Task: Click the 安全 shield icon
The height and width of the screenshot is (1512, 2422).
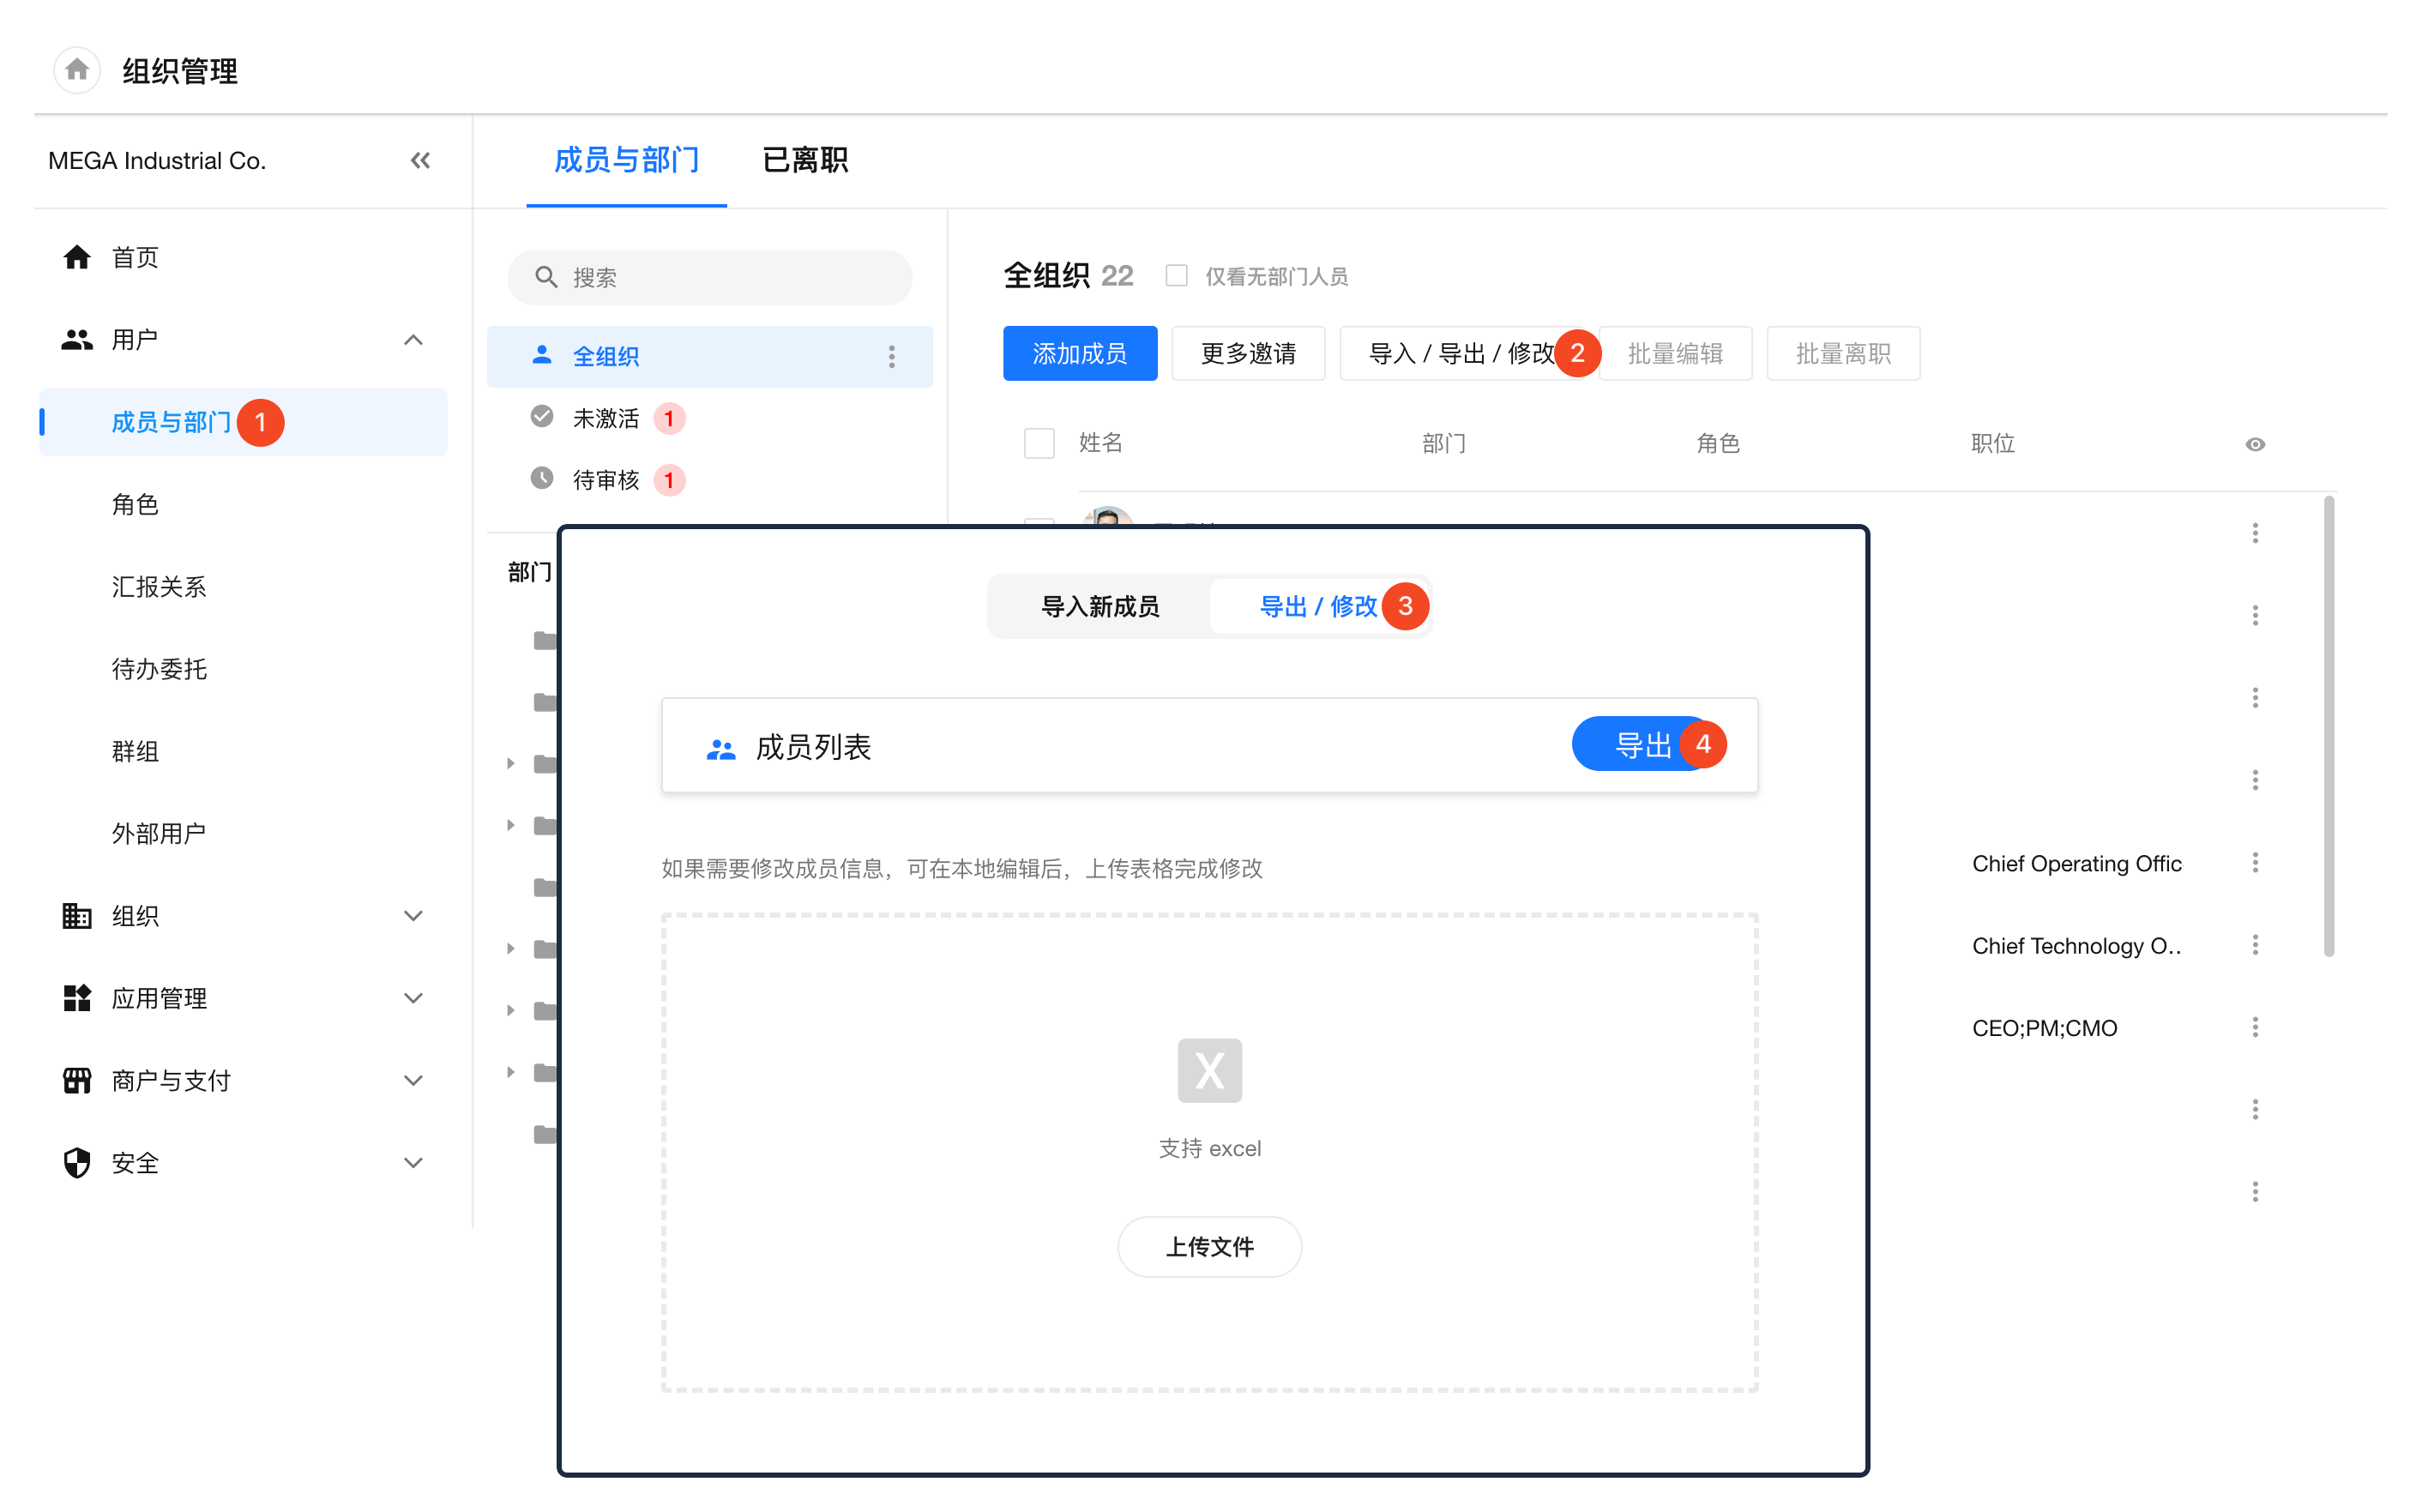Action: [77, 1162]
